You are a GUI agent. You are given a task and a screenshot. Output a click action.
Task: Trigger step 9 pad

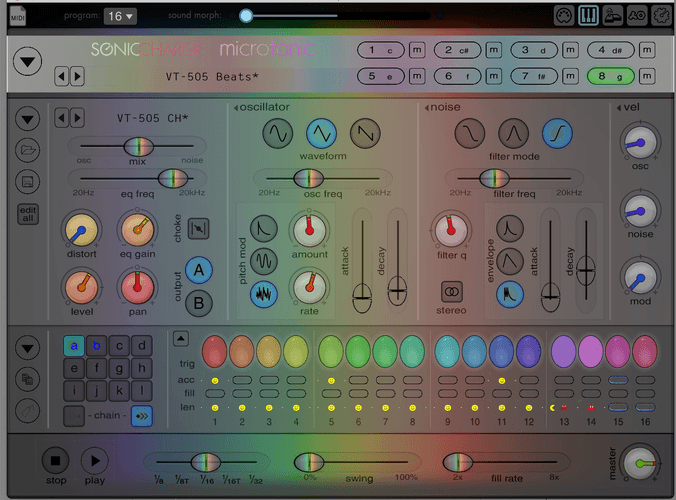click(447, 352)
